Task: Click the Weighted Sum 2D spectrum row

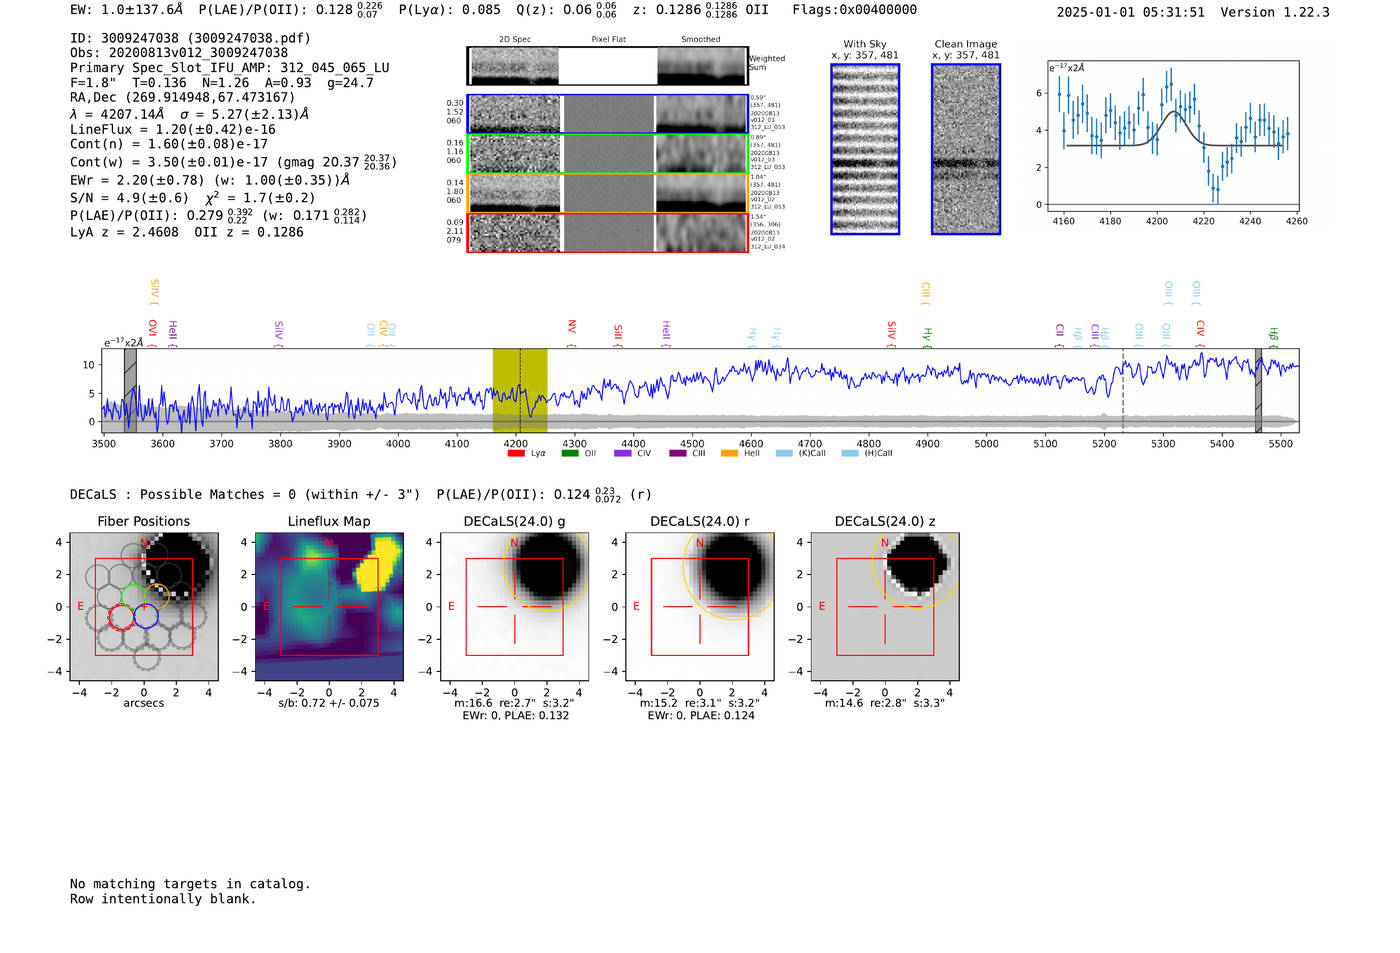Action: [607, 66]
